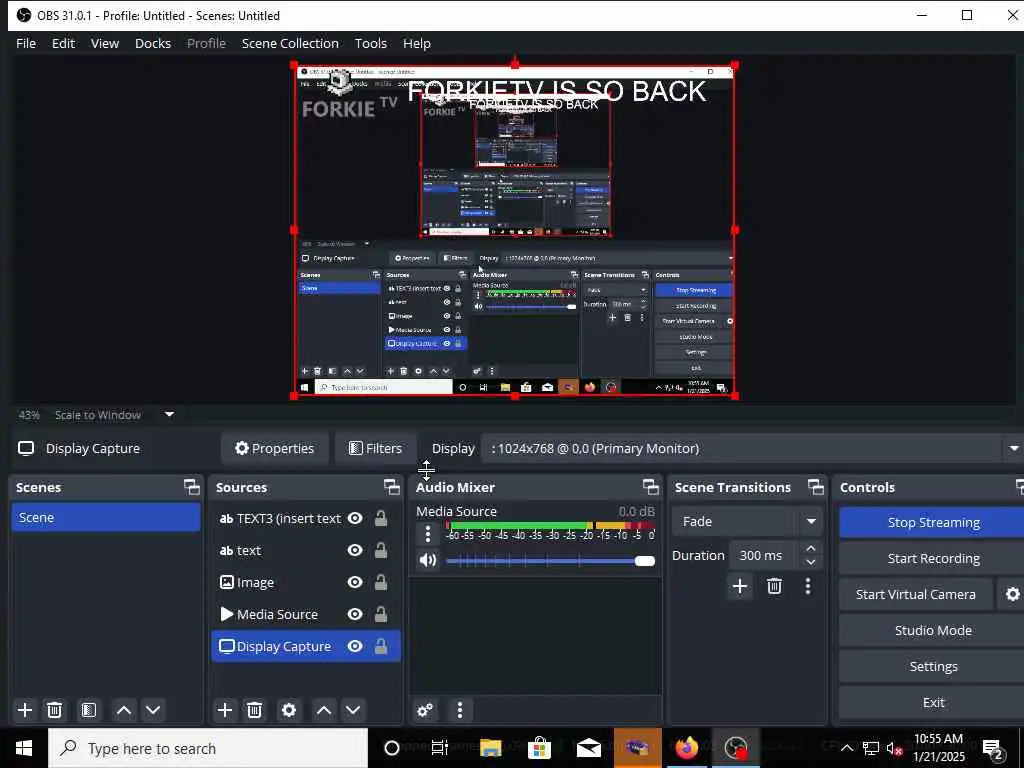Viewport: 1024px width, 768px height.
Task: Lock the Image source
Action: tap(381, 582)
